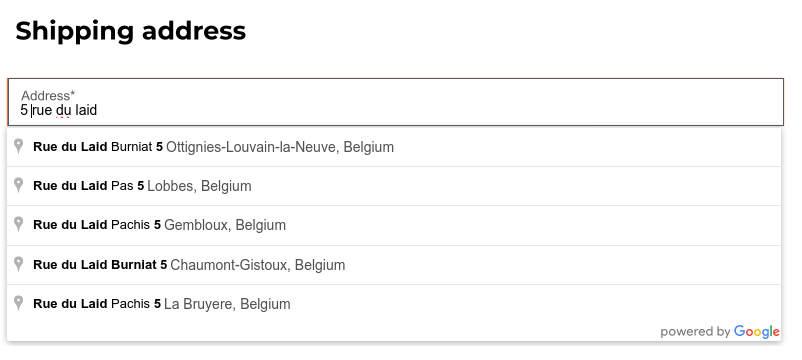Click the pin icon beside the Ottignies-Louvain-la-Neuve suggestion

tap(18, 146)
